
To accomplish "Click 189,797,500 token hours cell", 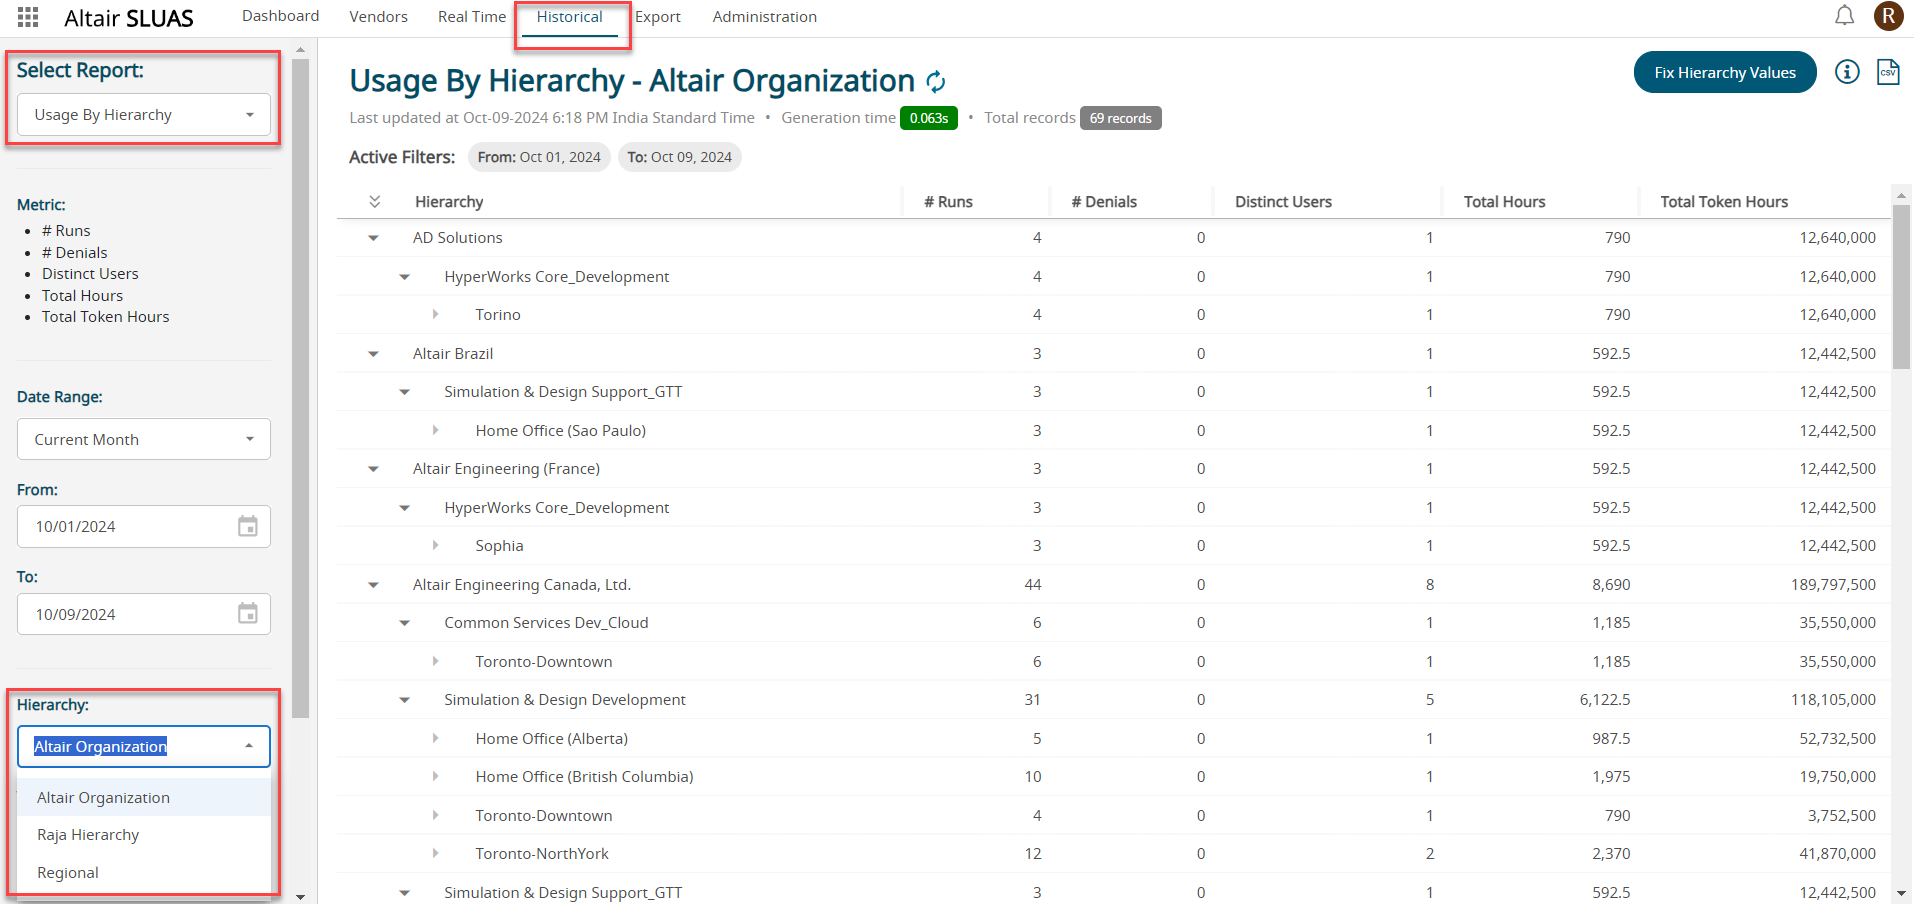I will pyautogui.click(x=1833, y=585).
